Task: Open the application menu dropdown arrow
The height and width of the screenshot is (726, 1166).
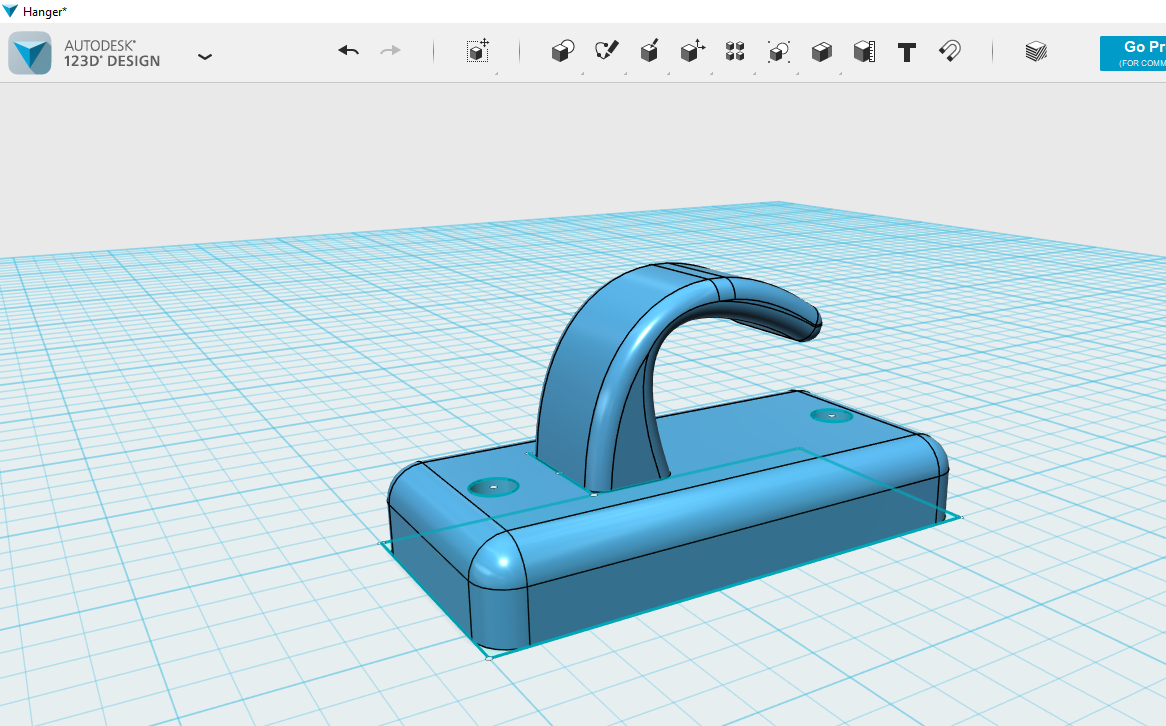Action: (205, 57)
